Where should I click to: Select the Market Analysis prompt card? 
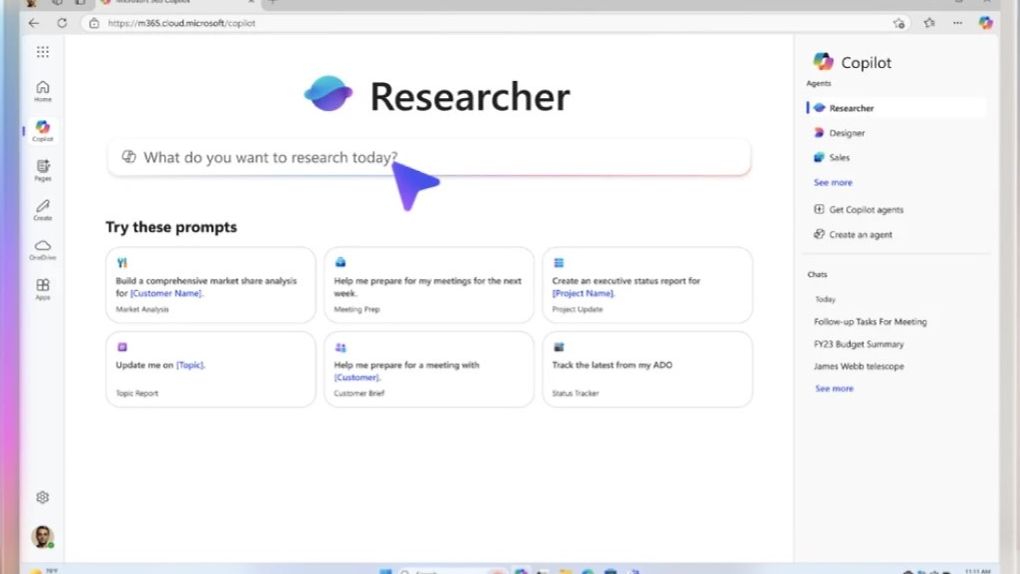[210, 285]
